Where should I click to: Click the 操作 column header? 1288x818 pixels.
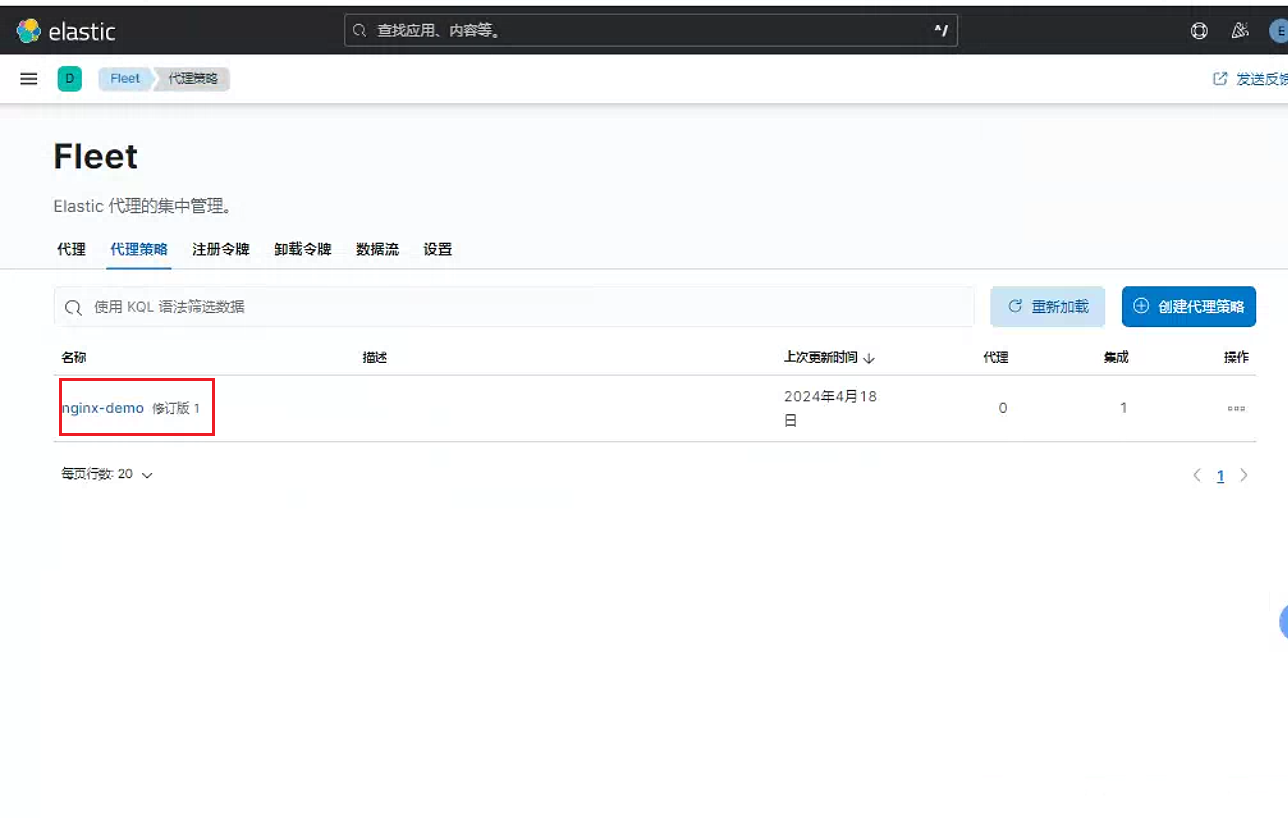1236,357
